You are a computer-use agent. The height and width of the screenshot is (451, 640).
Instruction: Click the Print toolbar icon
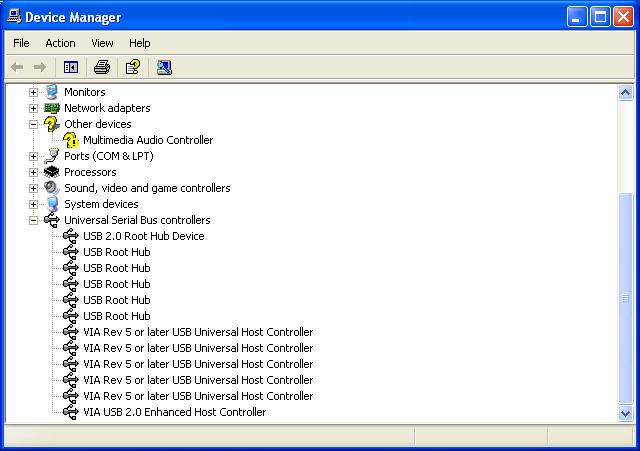point(101,67)
